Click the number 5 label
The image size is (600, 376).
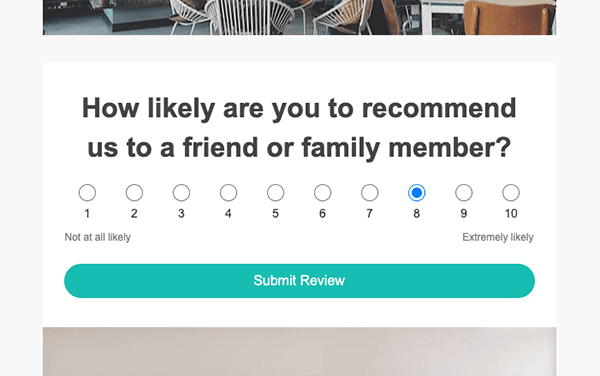pos(276,213)
